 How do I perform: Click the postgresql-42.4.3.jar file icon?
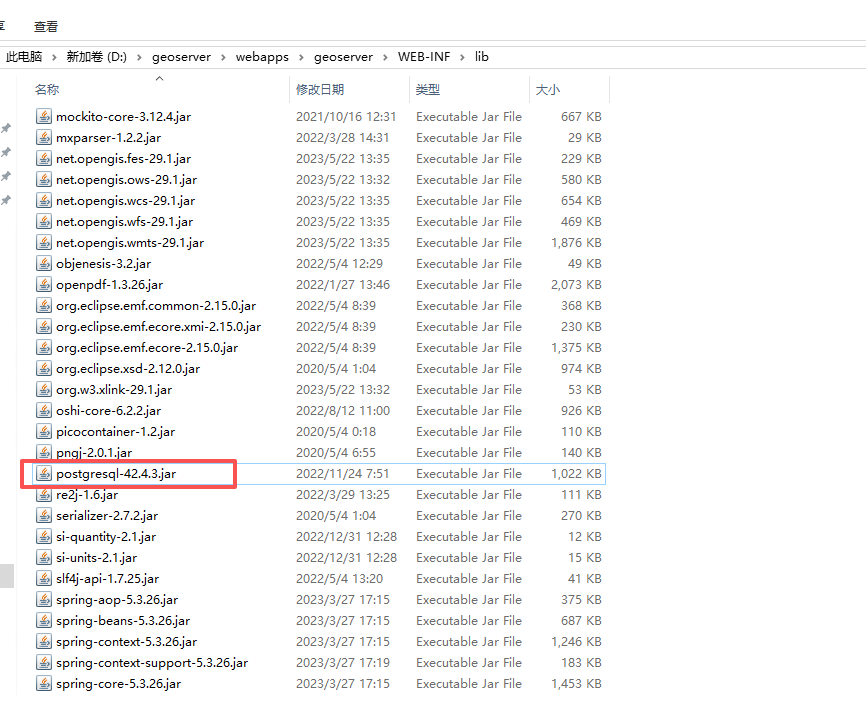(x=44, y=473)
